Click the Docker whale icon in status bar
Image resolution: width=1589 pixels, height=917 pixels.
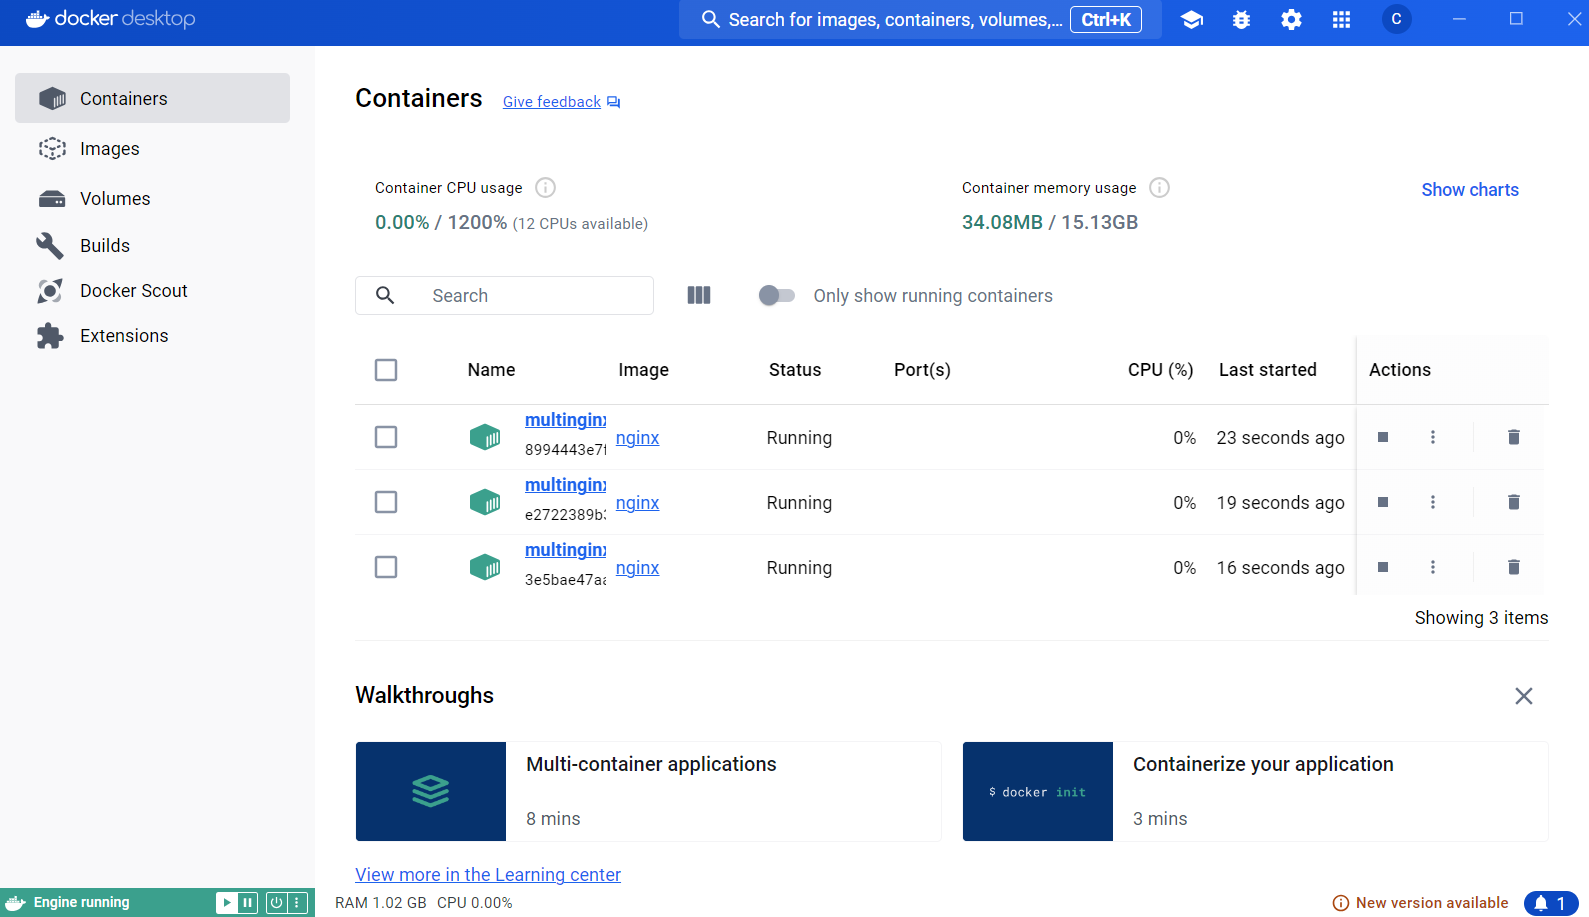pos(16,902)
